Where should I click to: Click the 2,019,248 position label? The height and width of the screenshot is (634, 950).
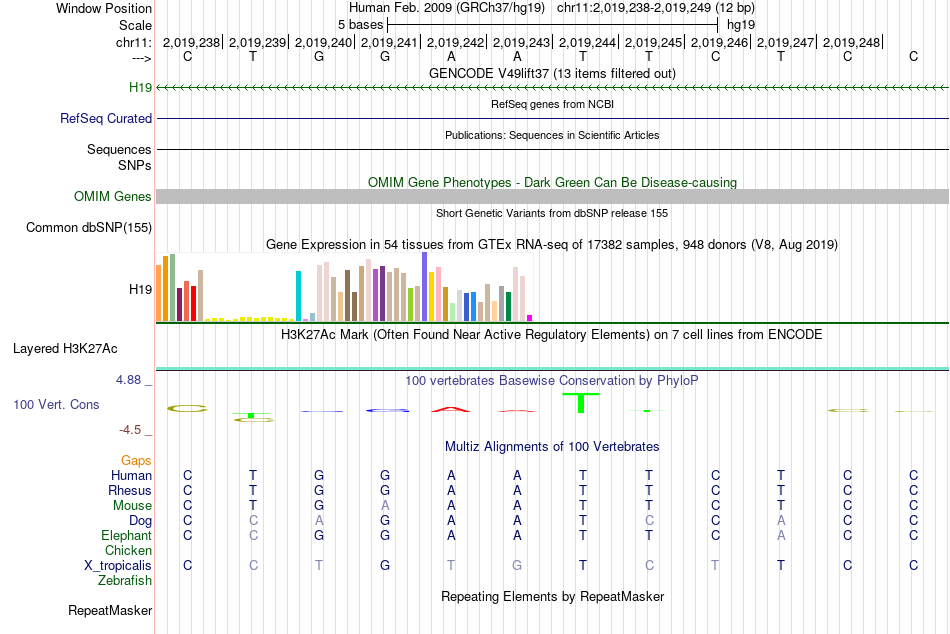[x=851, y=42]
